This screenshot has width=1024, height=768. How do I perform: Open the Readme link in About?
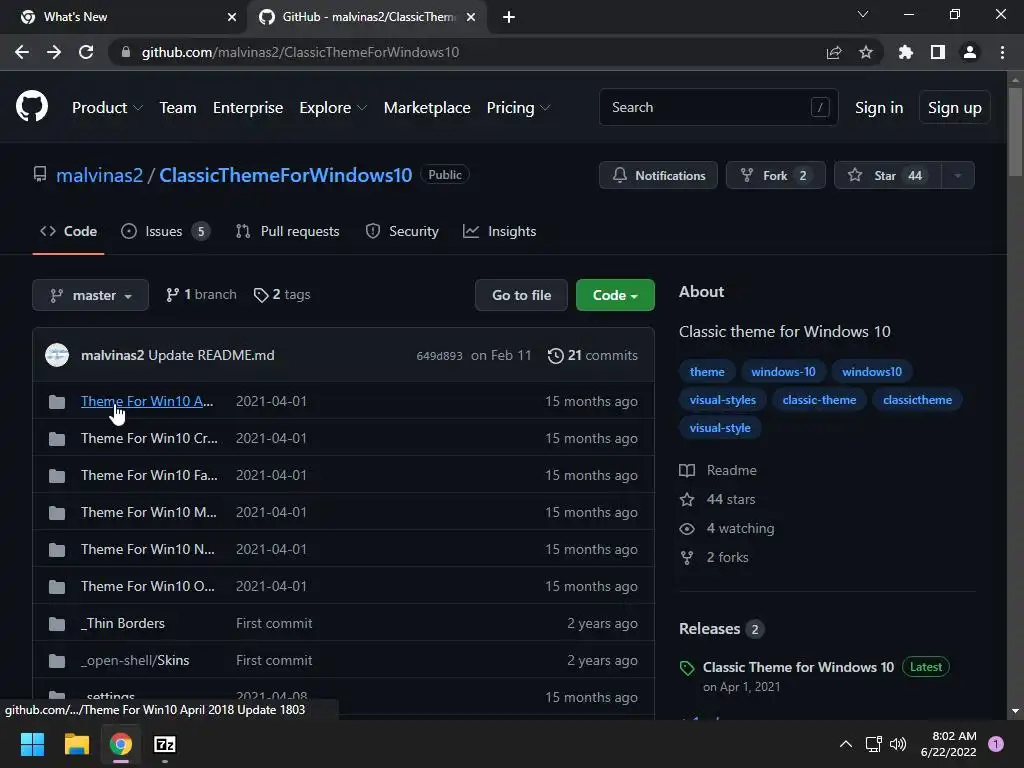point(718,470)
